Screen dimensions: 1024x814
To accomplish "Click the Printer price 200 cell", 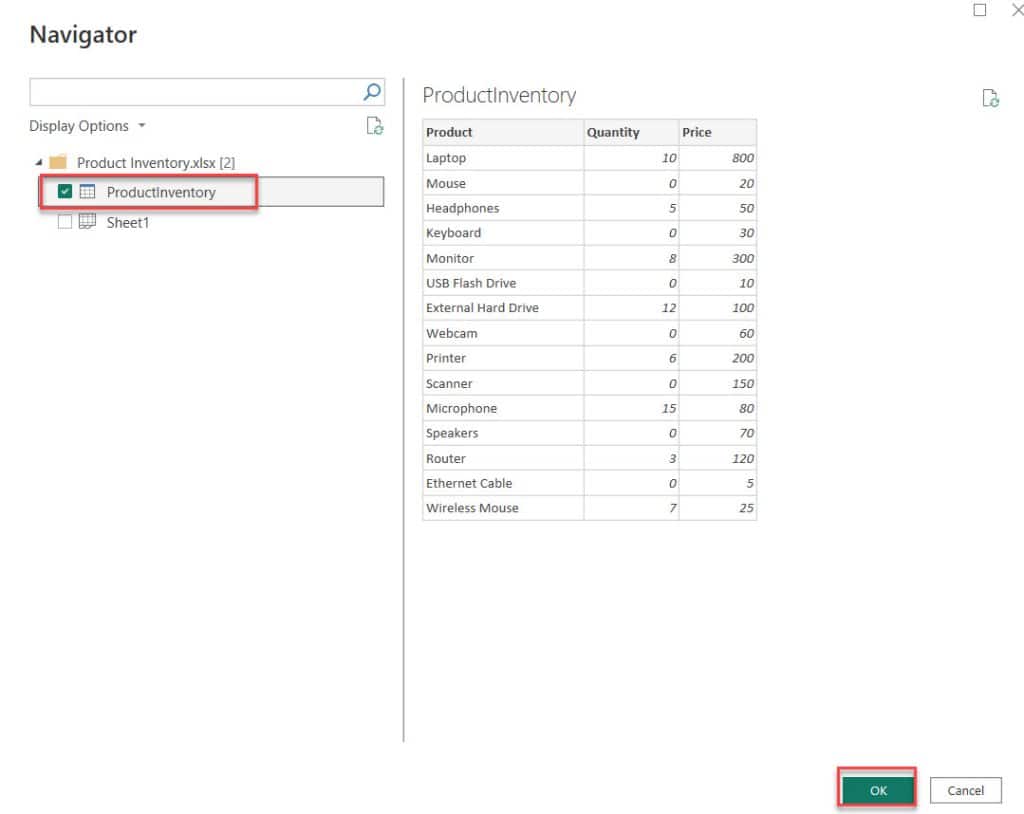I will coord(718,358).
